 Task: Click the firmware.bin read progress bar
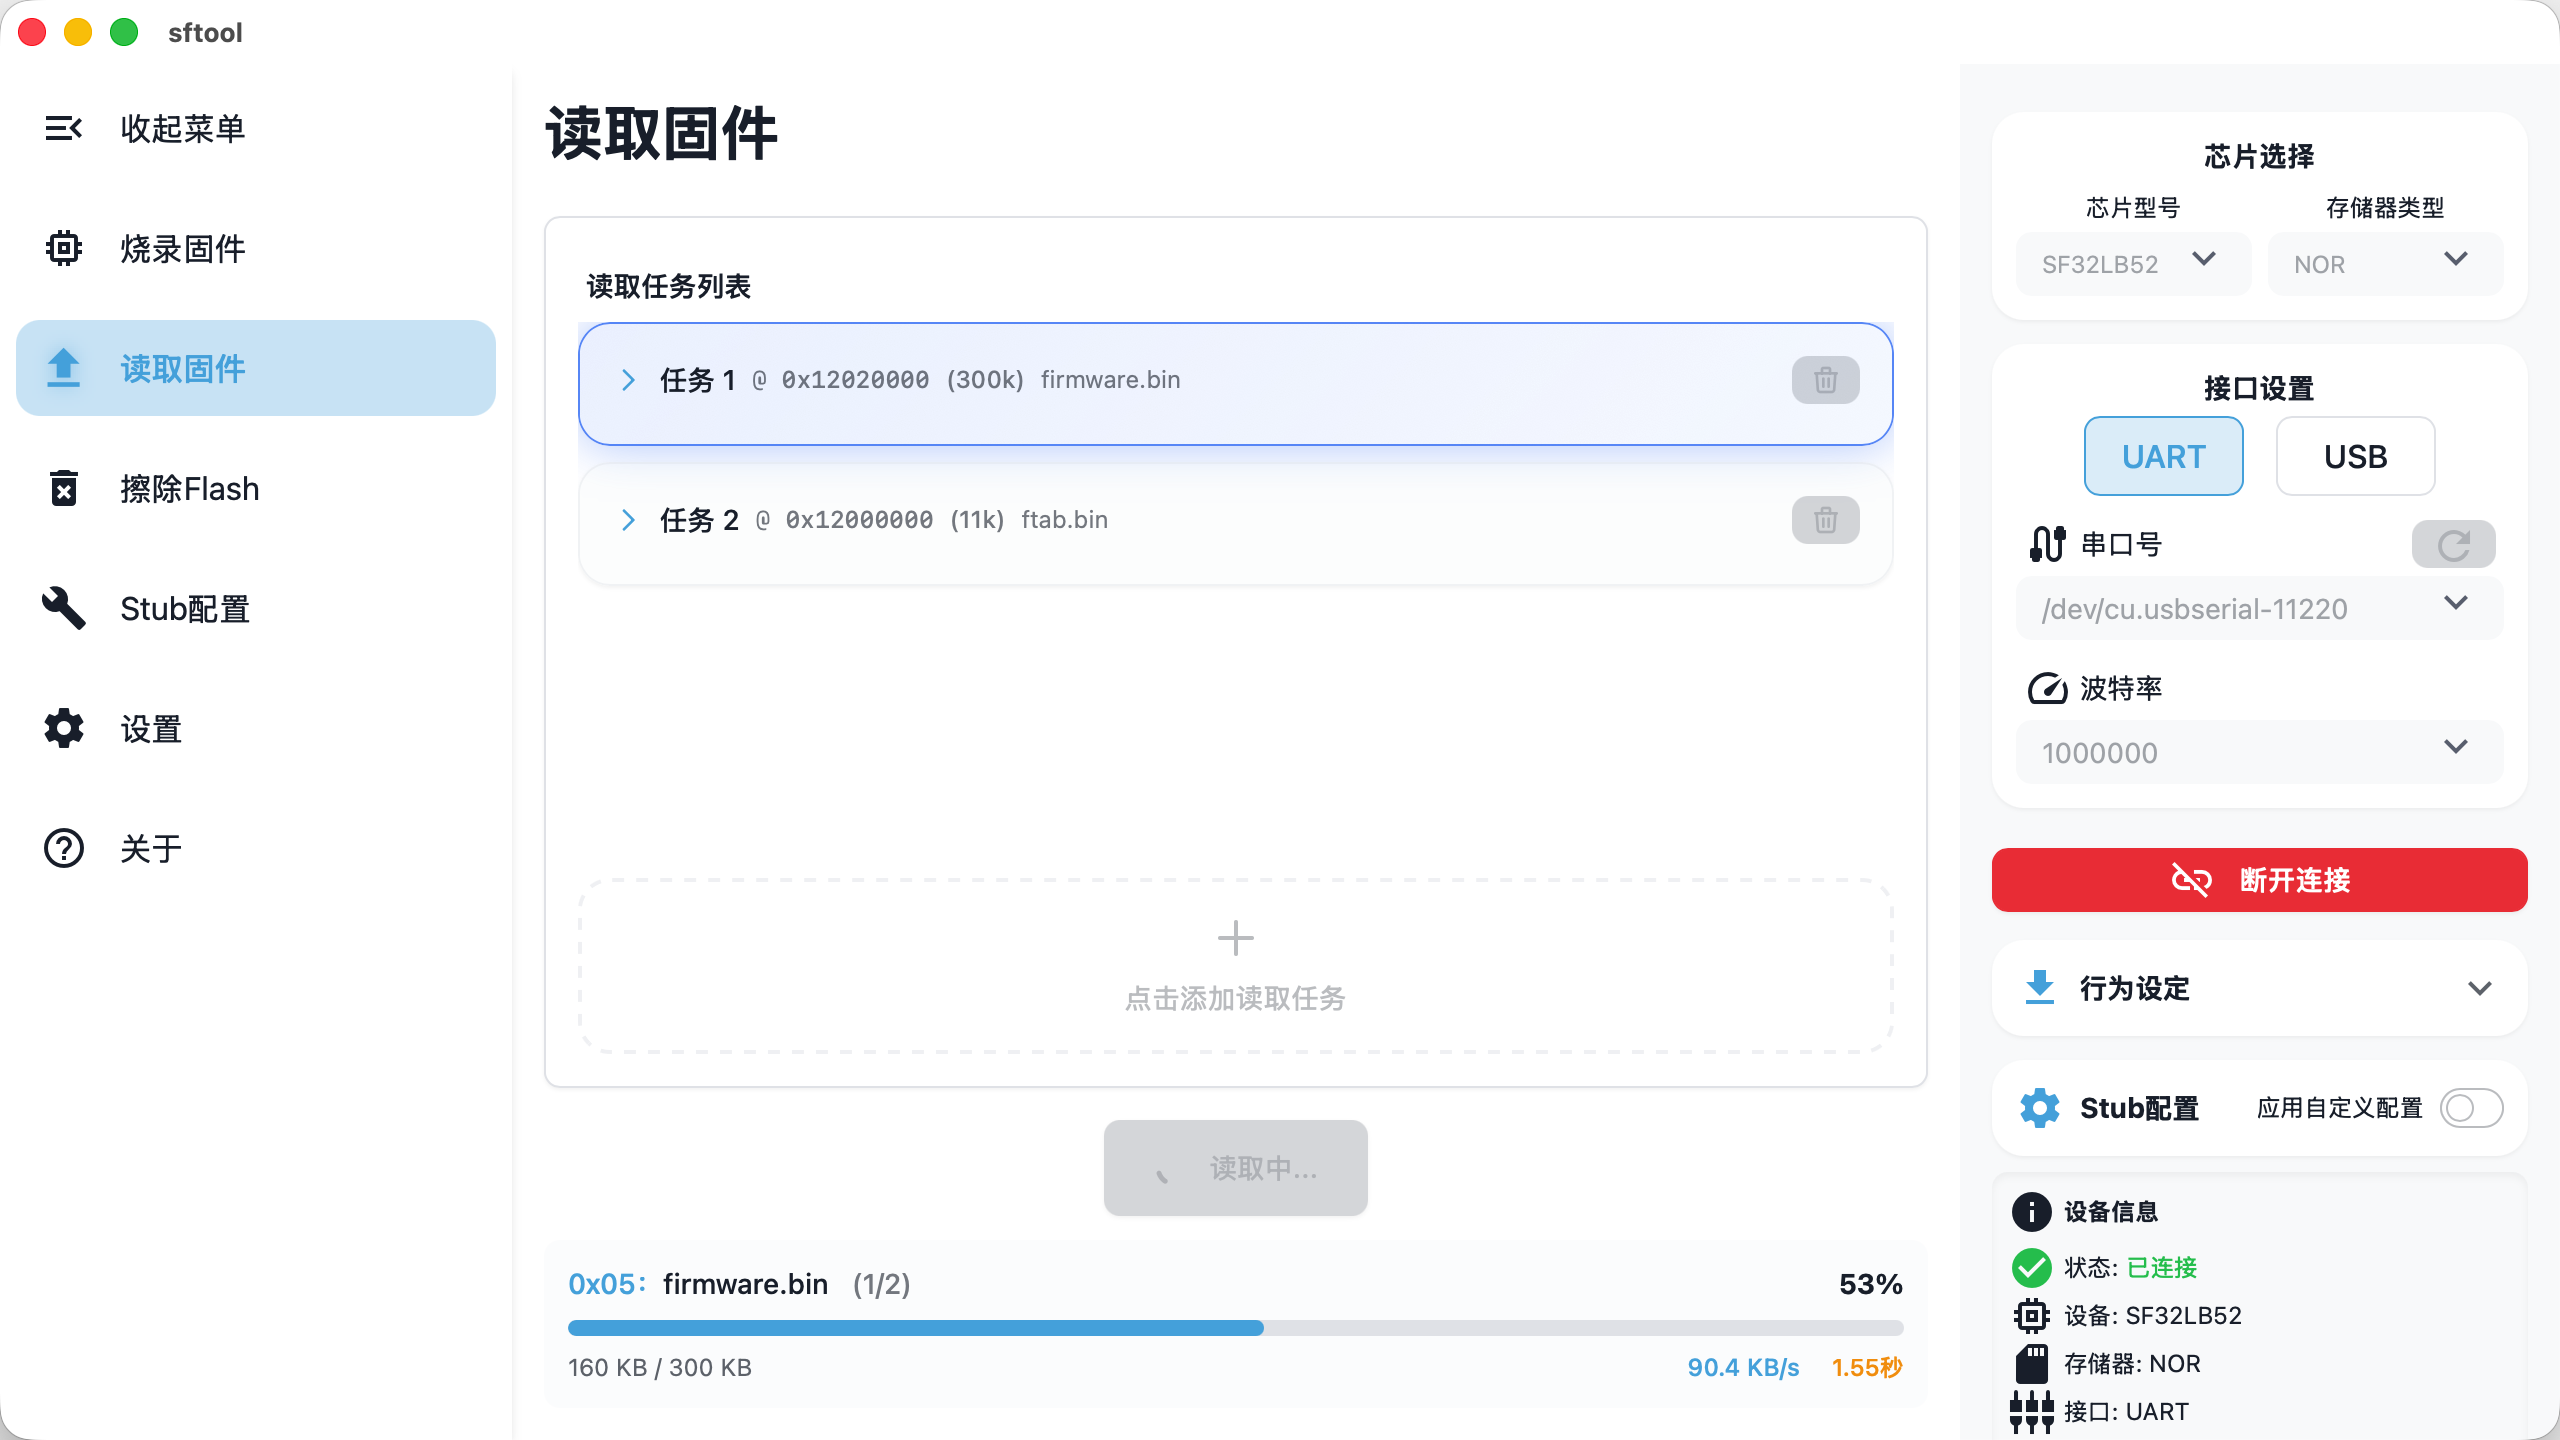click(x=1235, y=1328)
